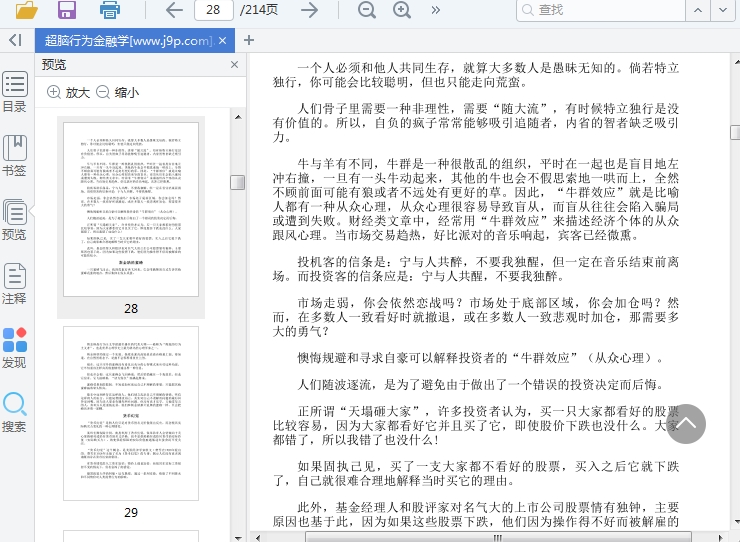Open the 搜索 search panel
The width and height of the screenshot is (740, 542).
(x=15, y=412)
